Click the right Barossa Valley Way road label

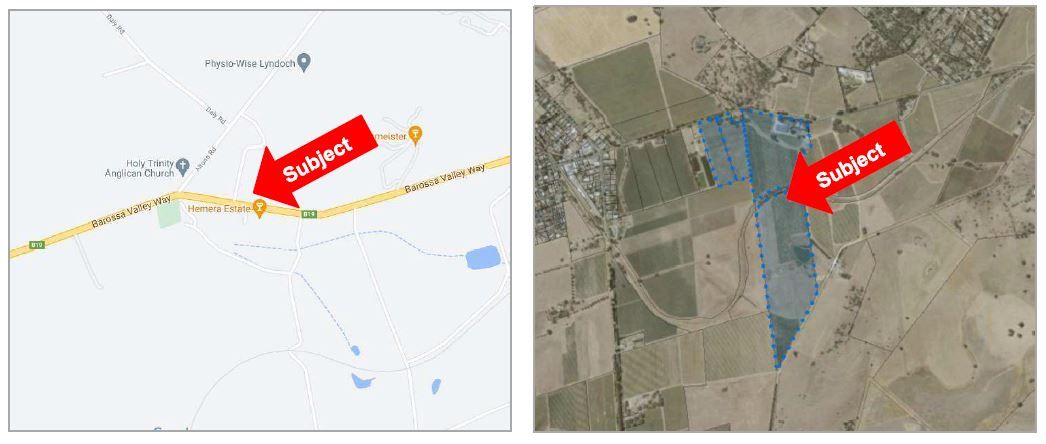click(x=445, y=180)
